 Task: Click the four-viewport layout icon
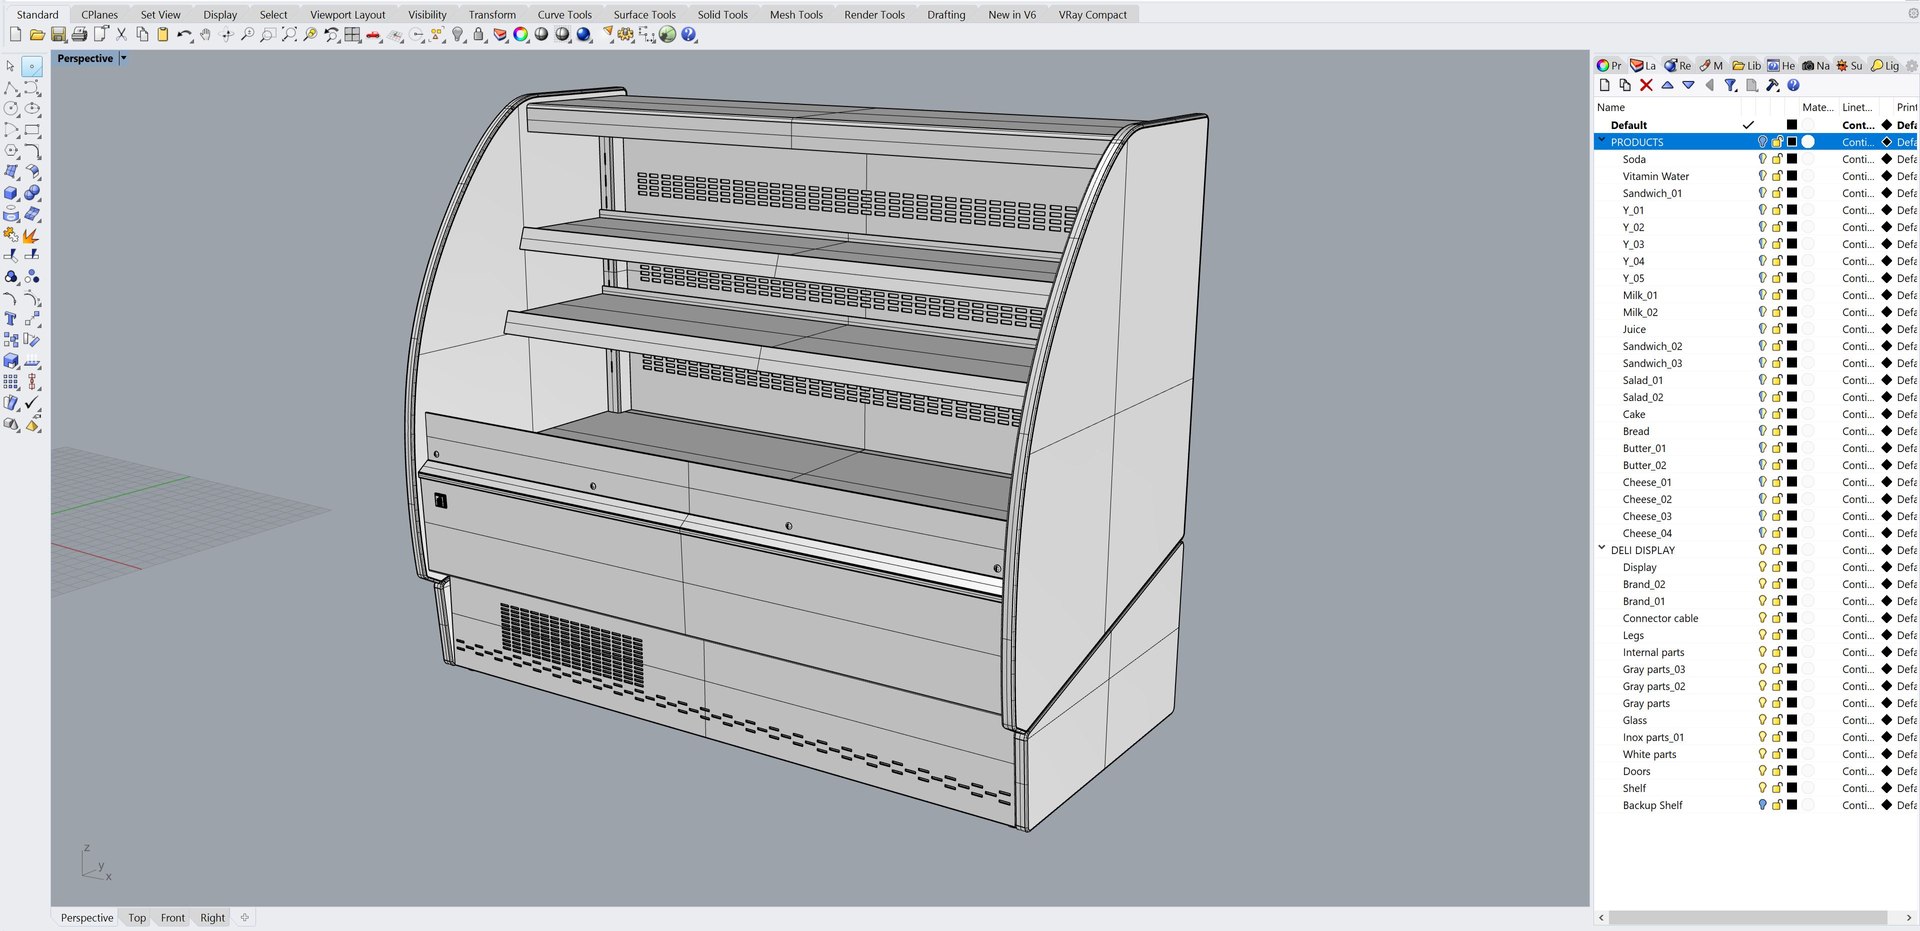(x=352, y=35)
